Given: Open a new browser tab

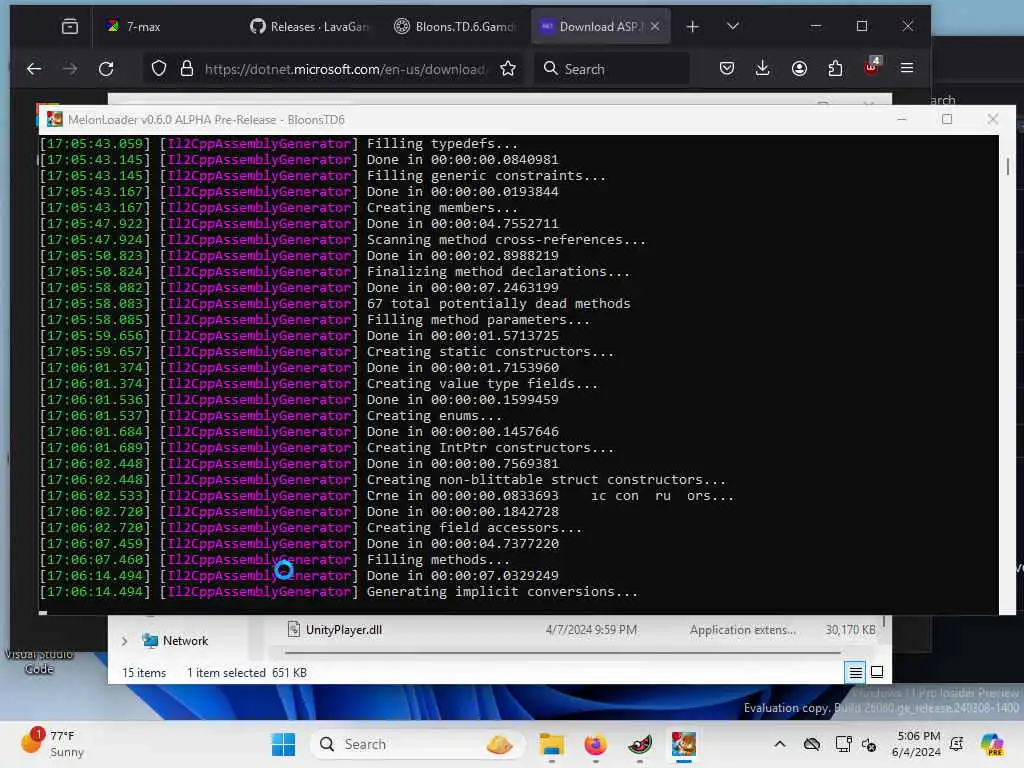Looking at the screenshot, I should pos(693,26).
